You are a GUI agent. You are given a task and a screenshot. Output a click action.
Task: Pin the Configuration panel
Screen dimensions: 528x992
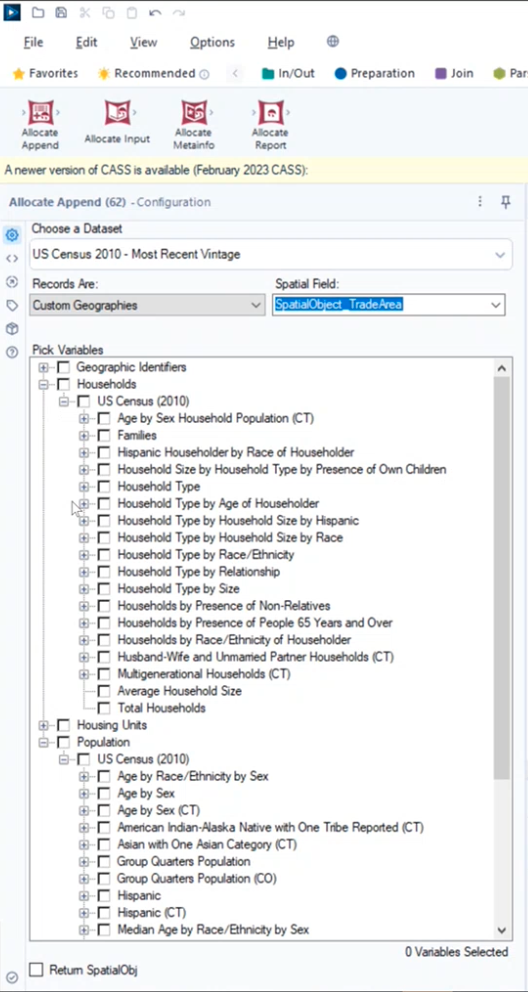coord(505,202)
